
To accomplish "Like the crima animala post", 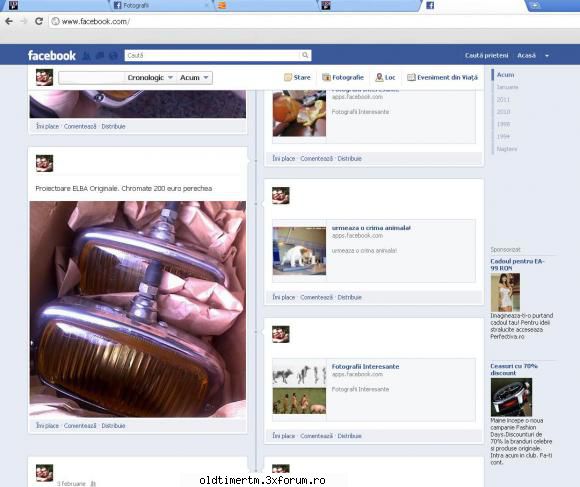I will click(x=284, y=297).
